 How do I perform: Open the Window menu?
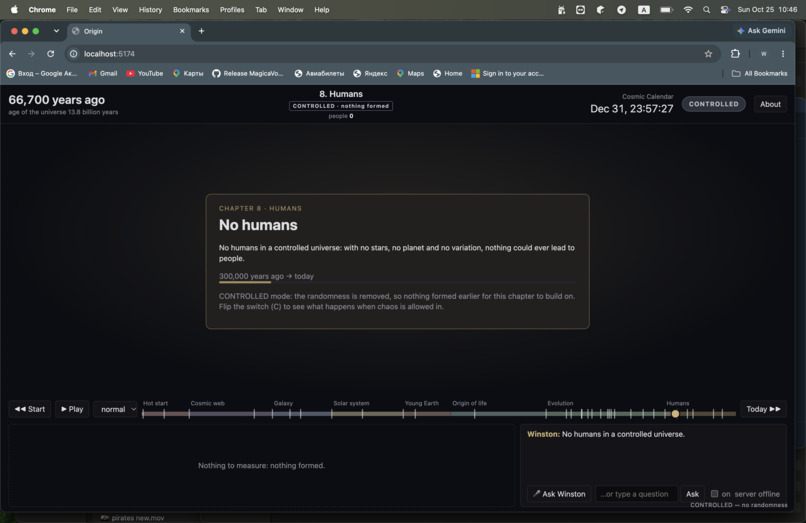[290, 10]
